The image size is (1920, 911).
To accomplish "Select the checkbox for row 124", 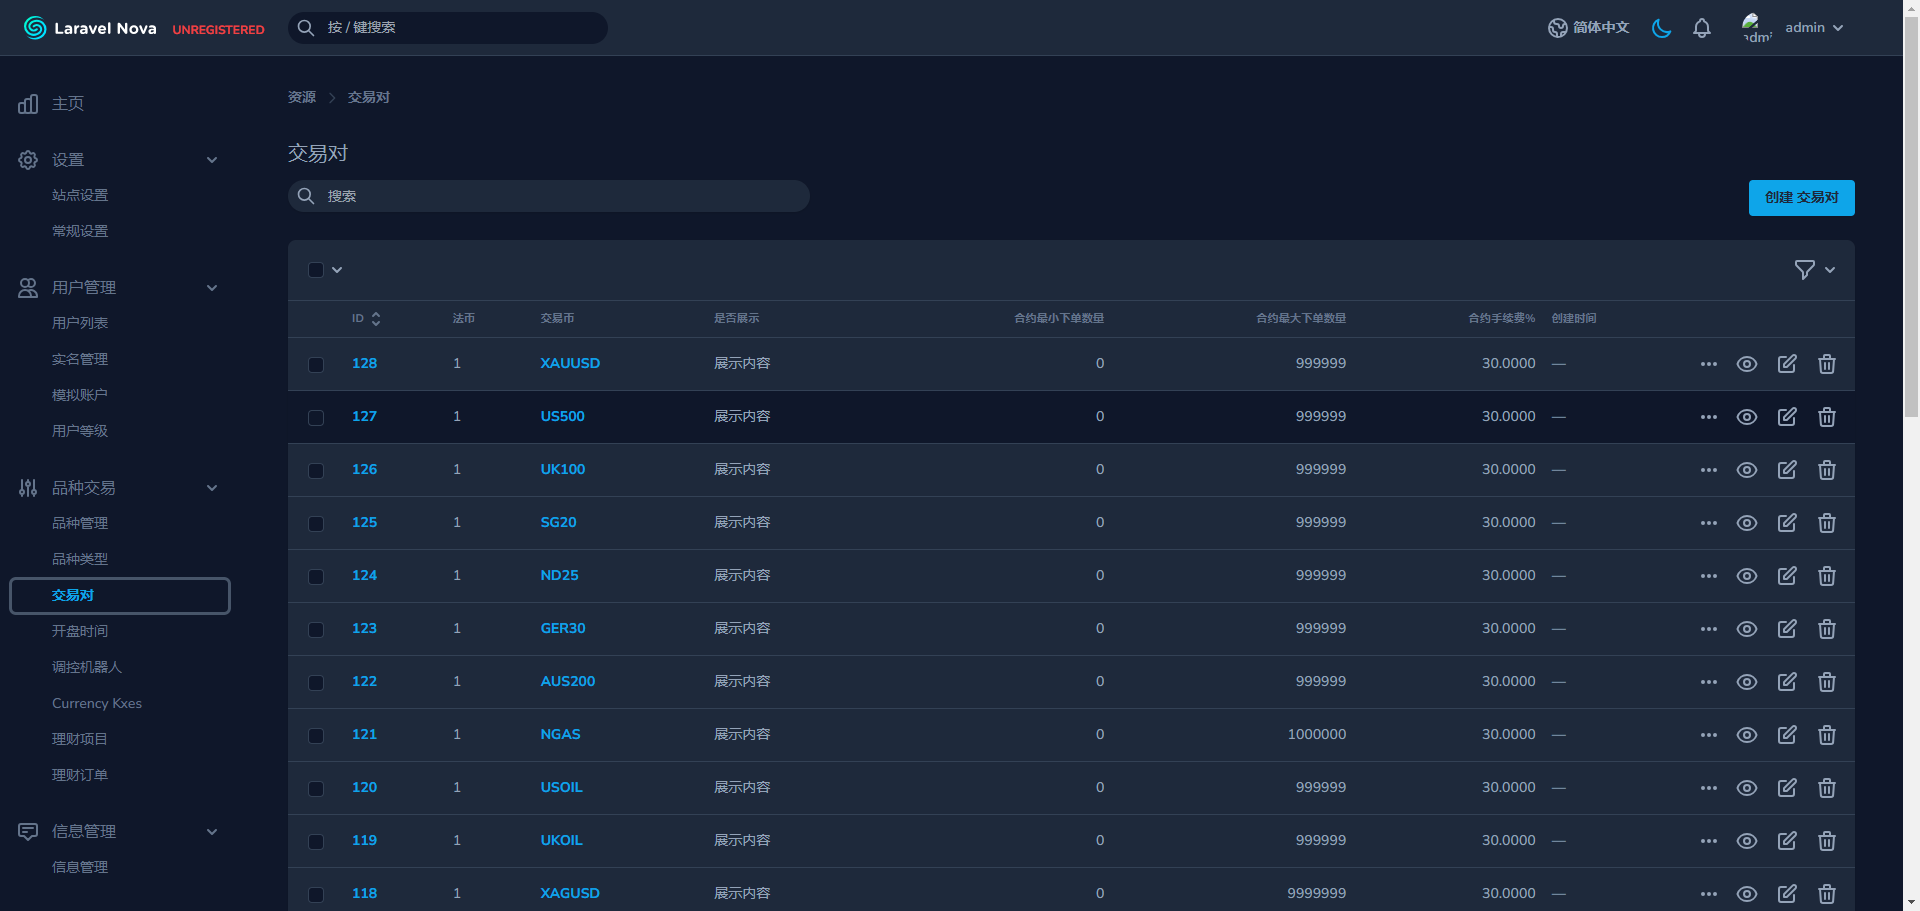I will 316,577.
